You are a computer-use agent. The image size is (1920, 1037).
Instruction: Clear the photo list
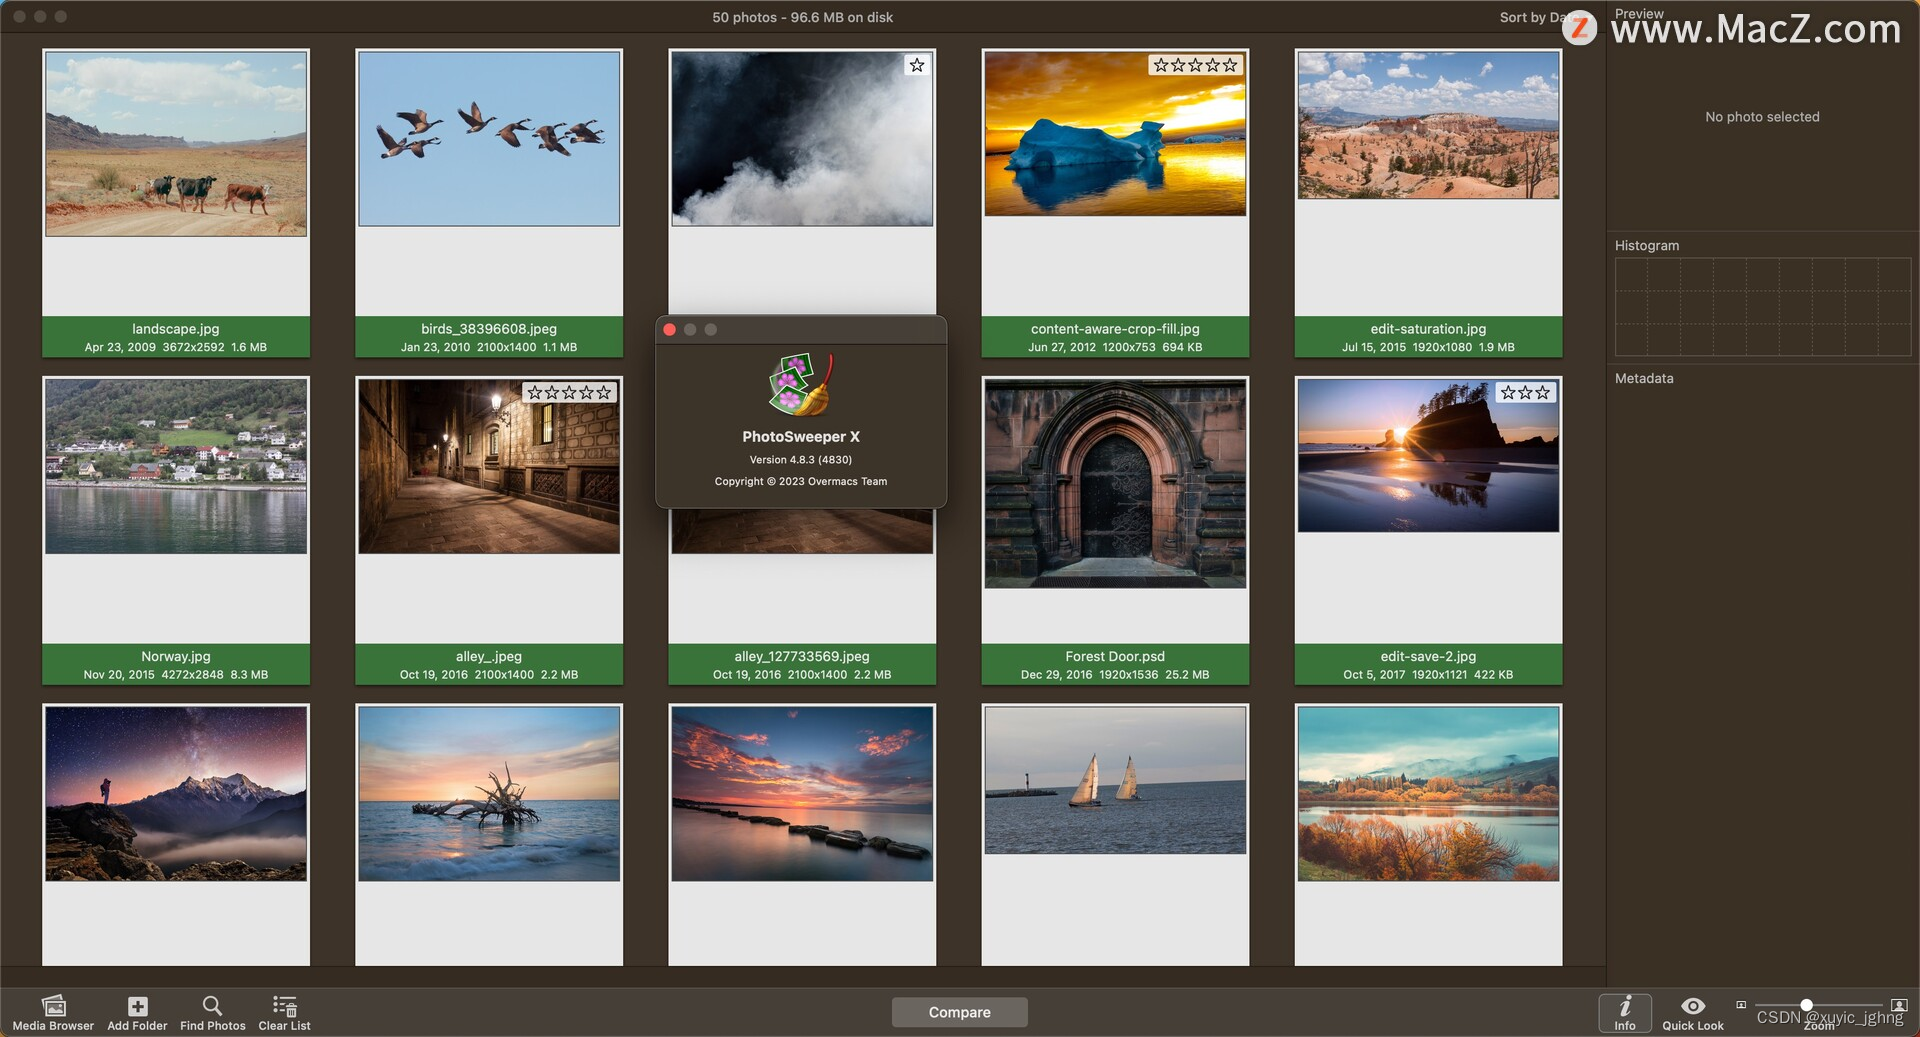pyautogui.click(x=284, y=1012)
